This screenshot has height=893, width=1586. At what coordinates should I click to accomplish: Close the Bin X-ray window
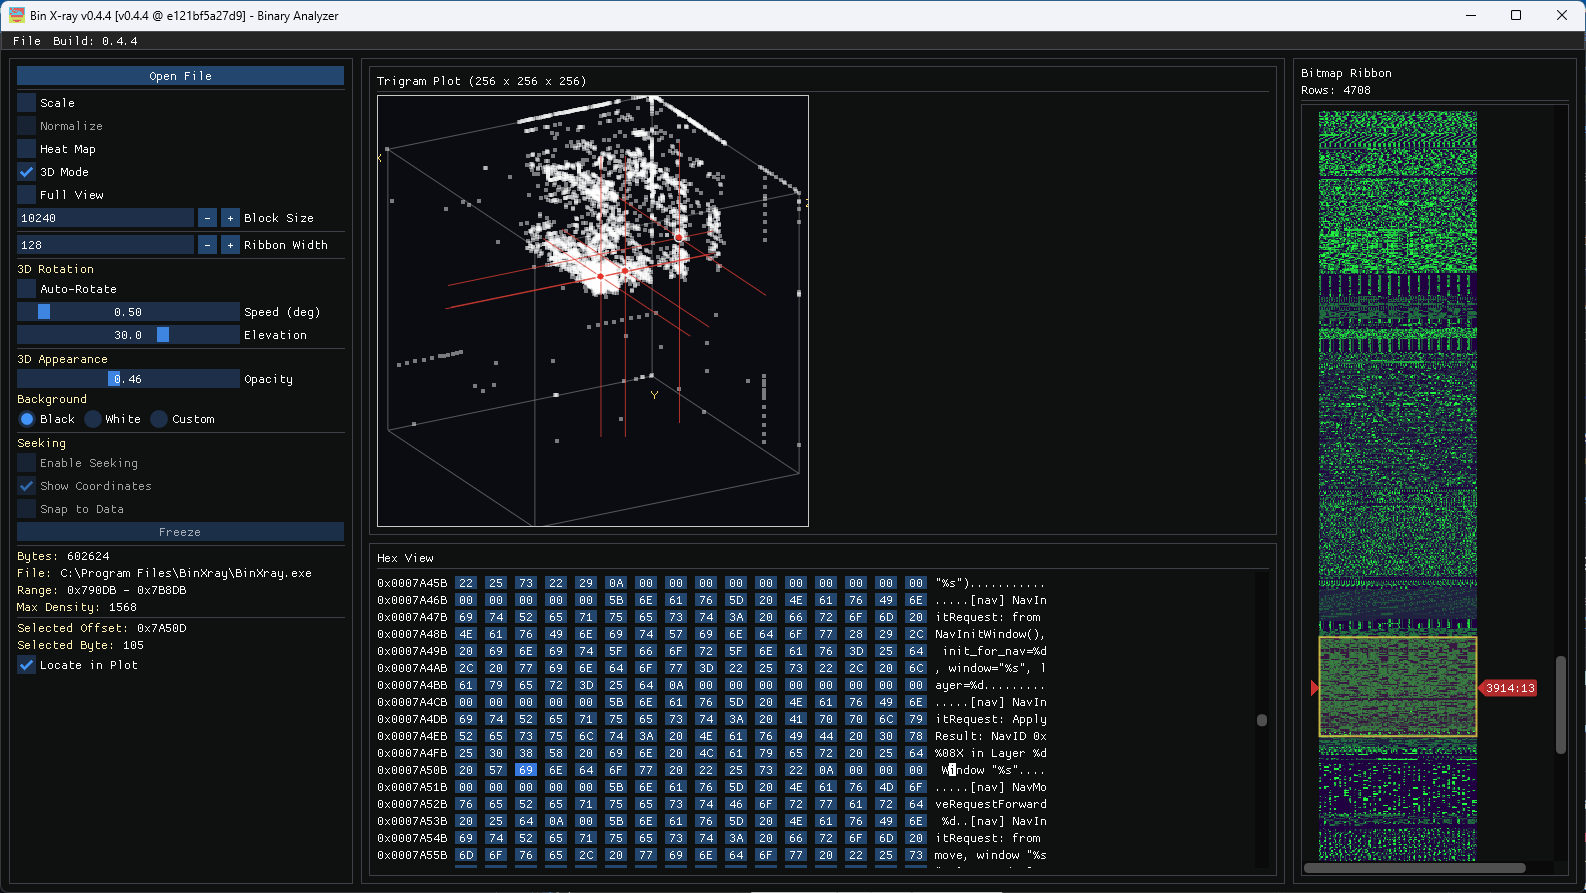(x=1562, y=15)
